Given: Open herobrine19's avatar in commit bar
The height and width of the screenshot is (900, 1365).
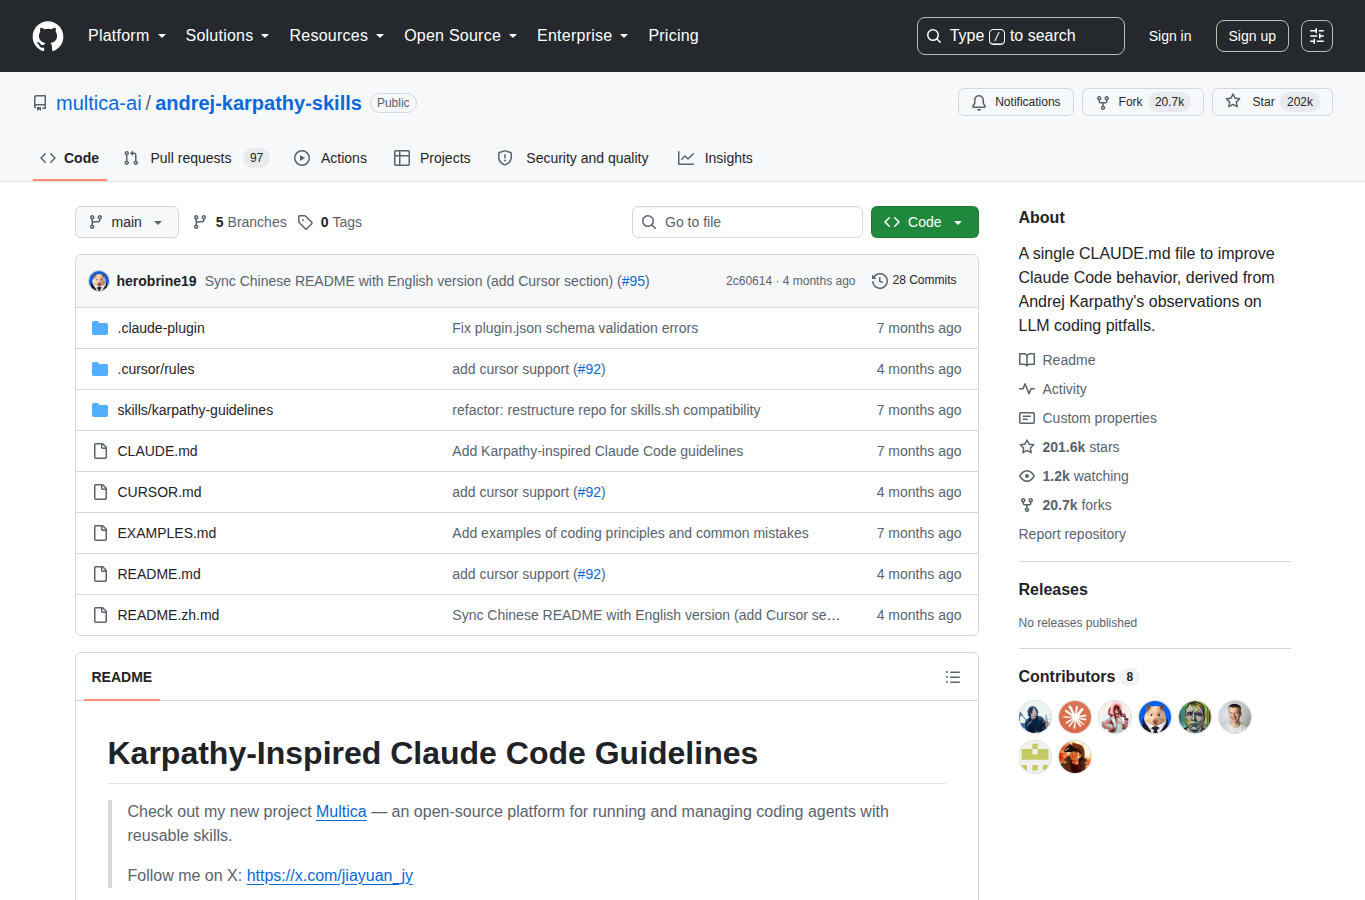Looking at the screenshot, I should click(x=99, y=281).
